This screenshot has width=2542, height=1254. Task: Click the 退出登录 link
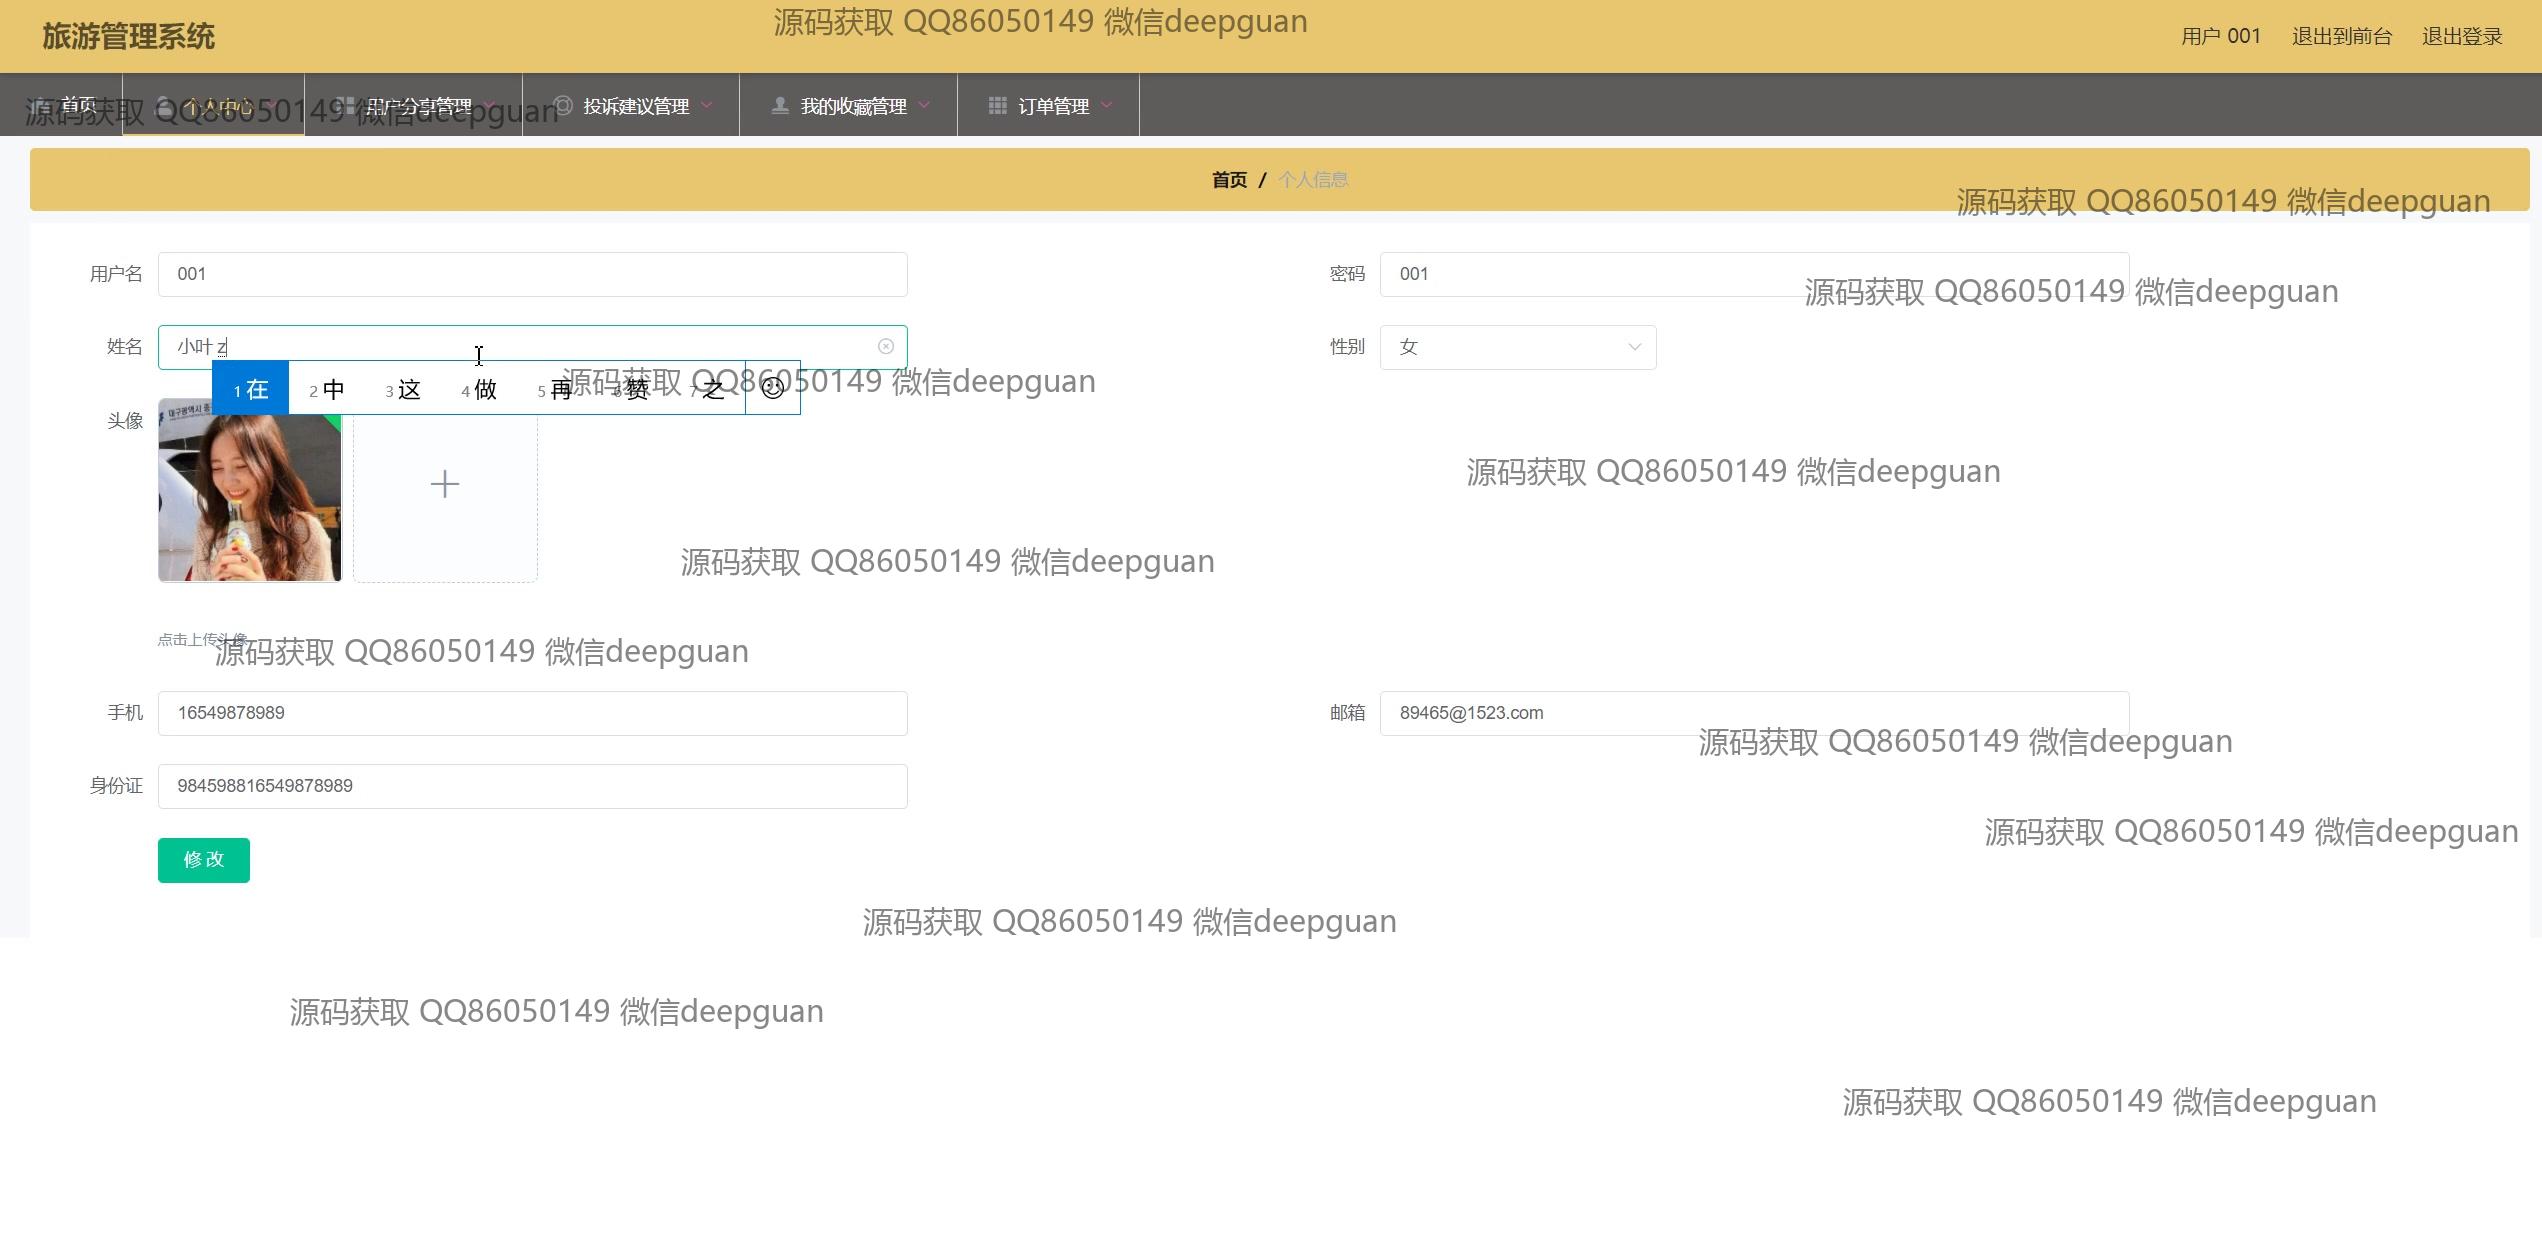click(2461, 37)
